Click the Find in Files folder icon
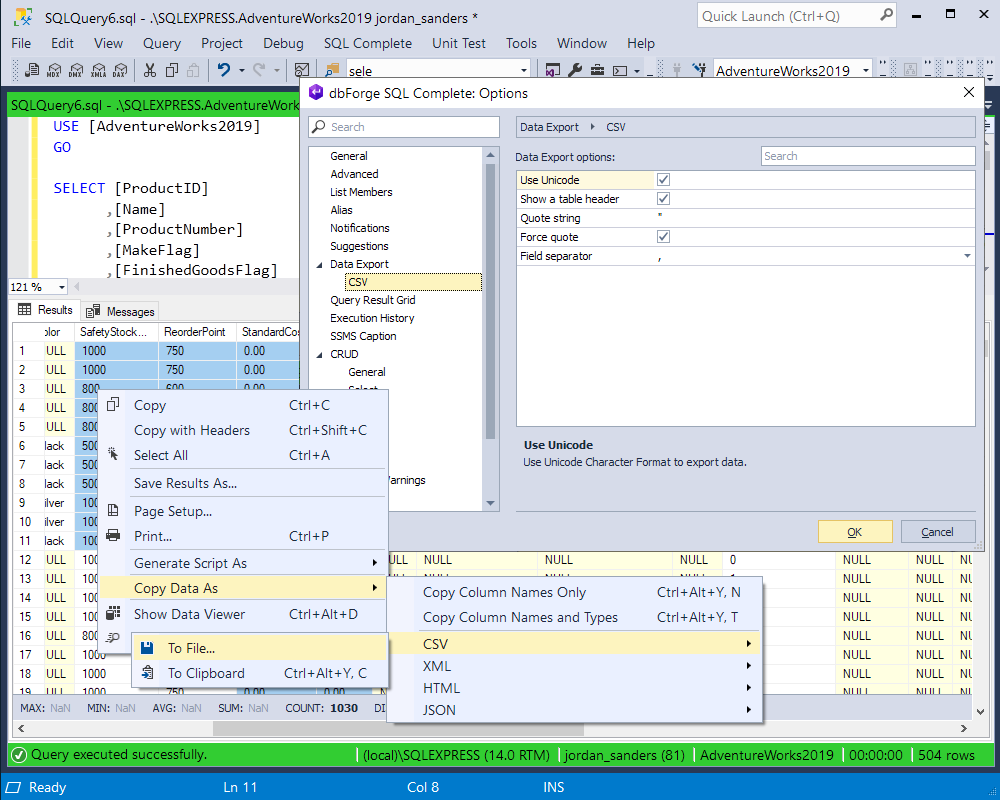This screenshot has width=1000, height=800. click(x=332, y=70)
